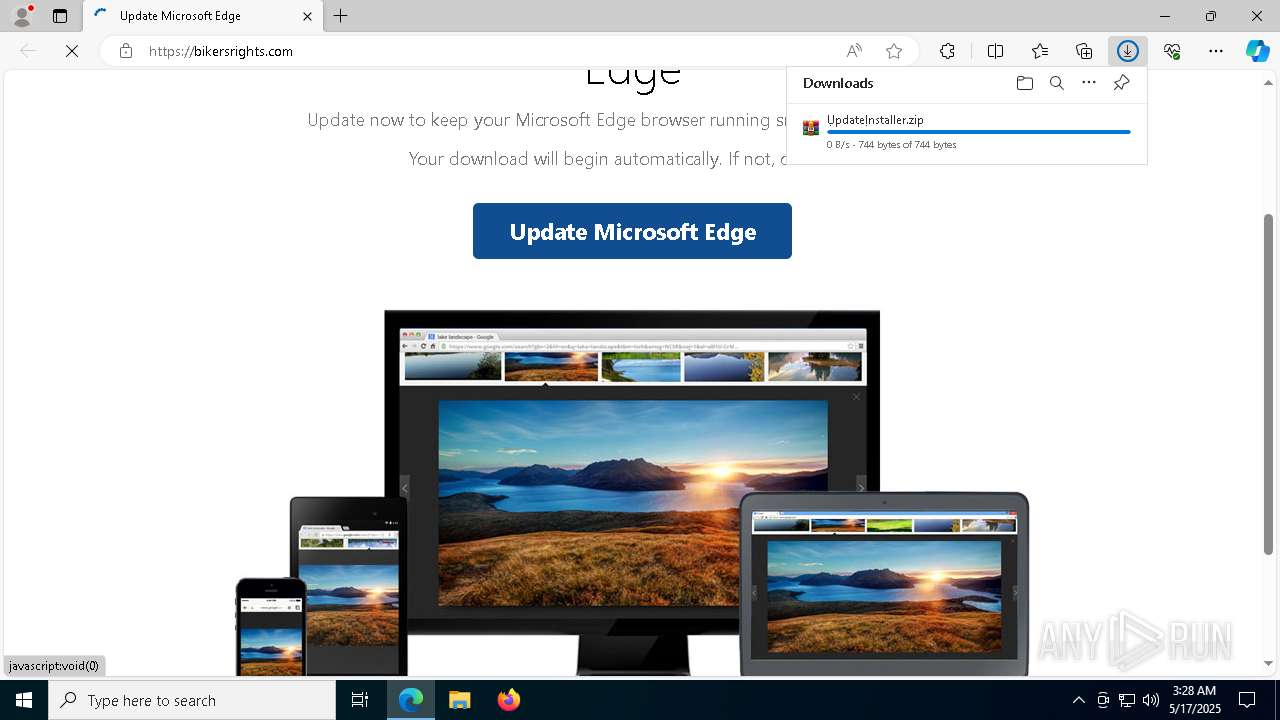Click scrollbar down arrow
The image size is (1280, 720).
[1268, 663]
